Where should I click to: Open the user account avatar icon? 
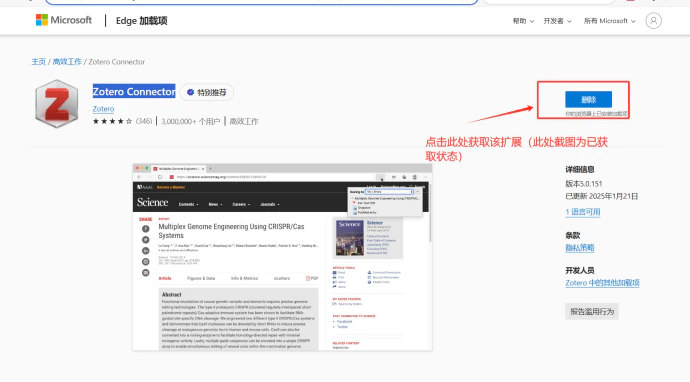(x=653, y=21)
